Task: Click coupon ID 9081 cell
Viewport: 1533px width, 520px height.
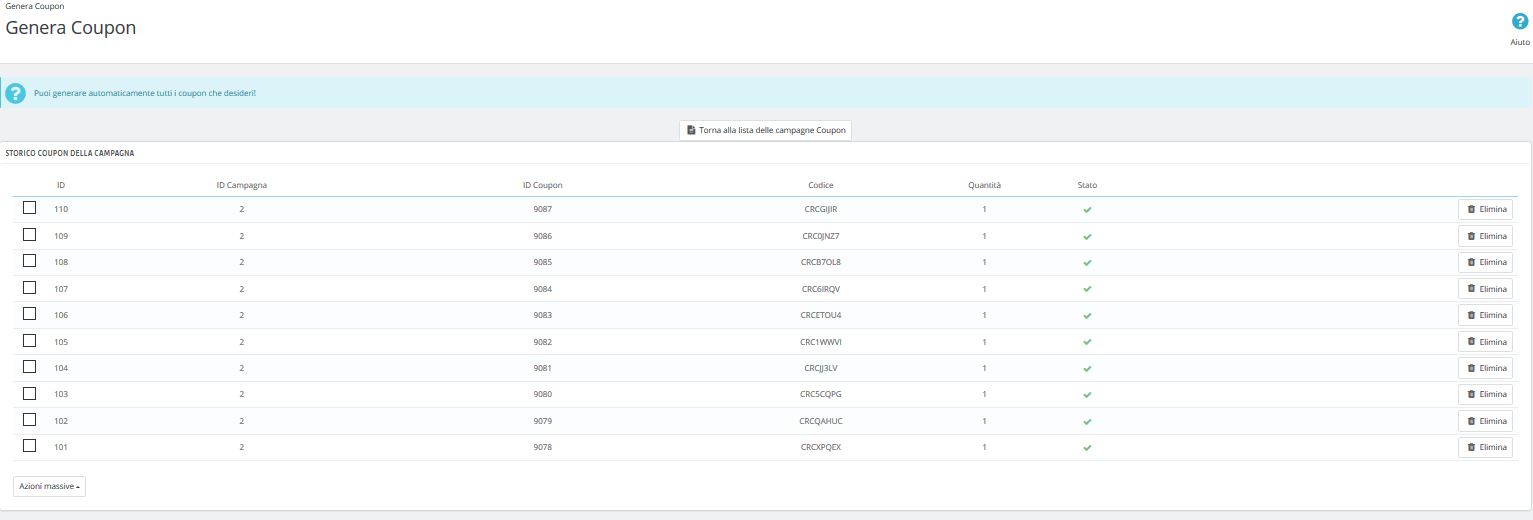Action: click(x=543, y=368)
